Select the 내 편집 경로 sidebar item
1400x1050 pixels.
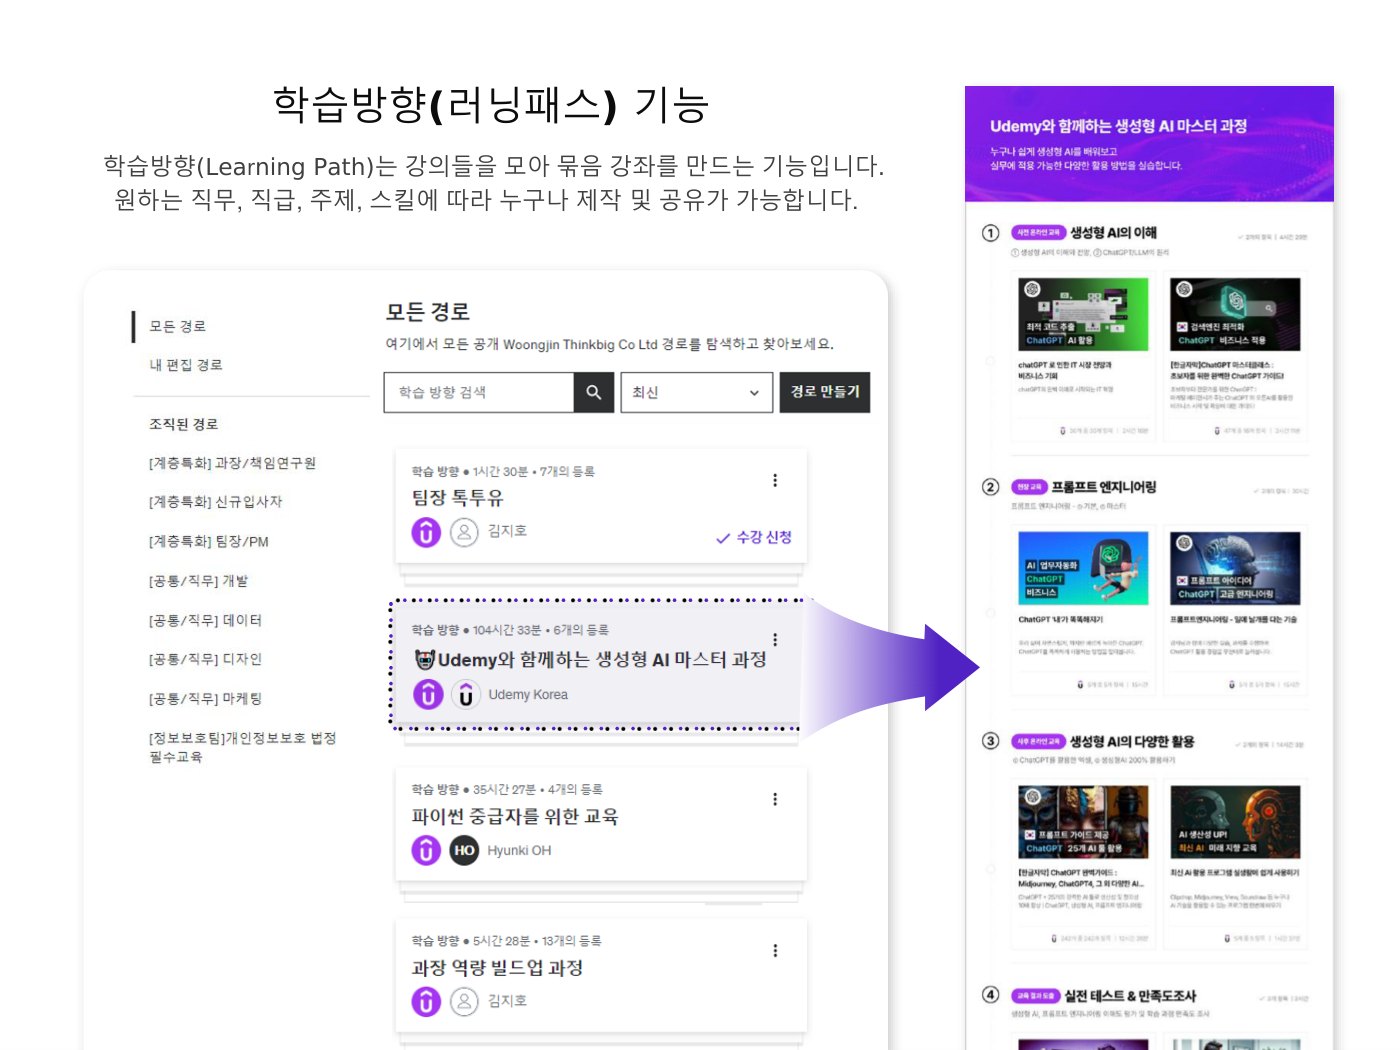(186, 365)
